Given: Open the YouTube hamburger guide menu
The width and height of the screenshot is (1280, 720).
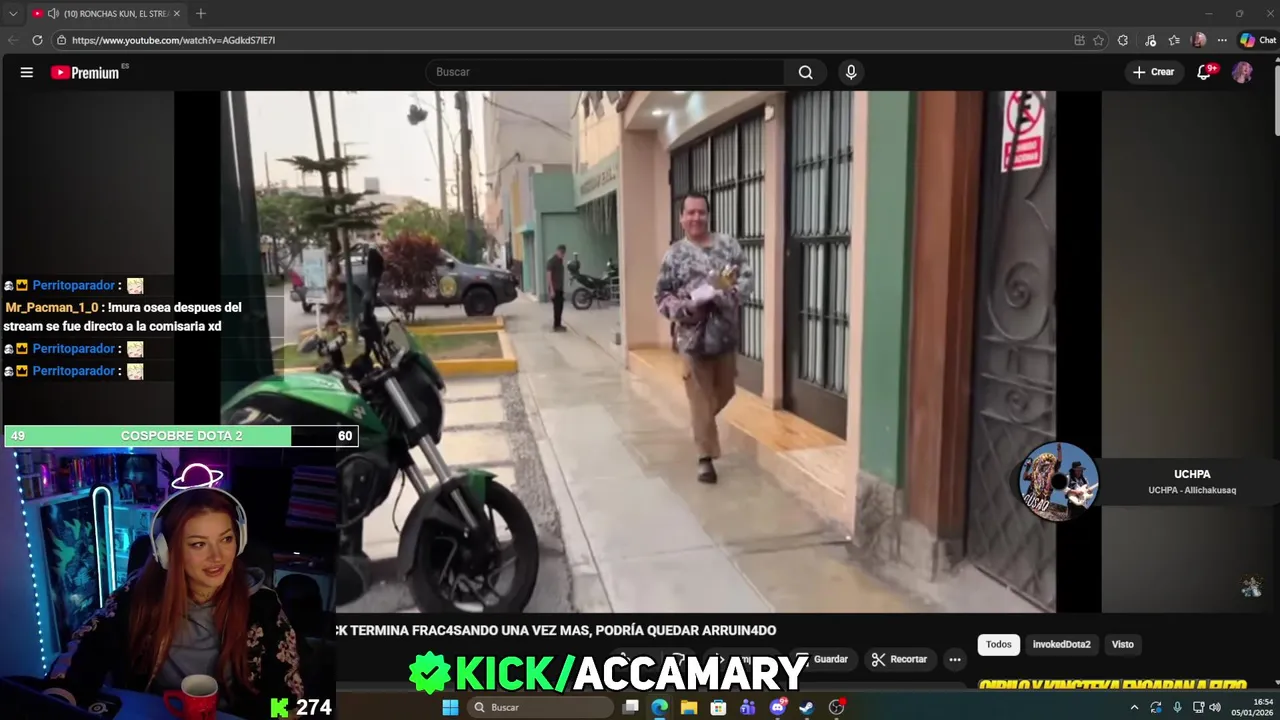Looking at the screenshot, I should (27, 72).
